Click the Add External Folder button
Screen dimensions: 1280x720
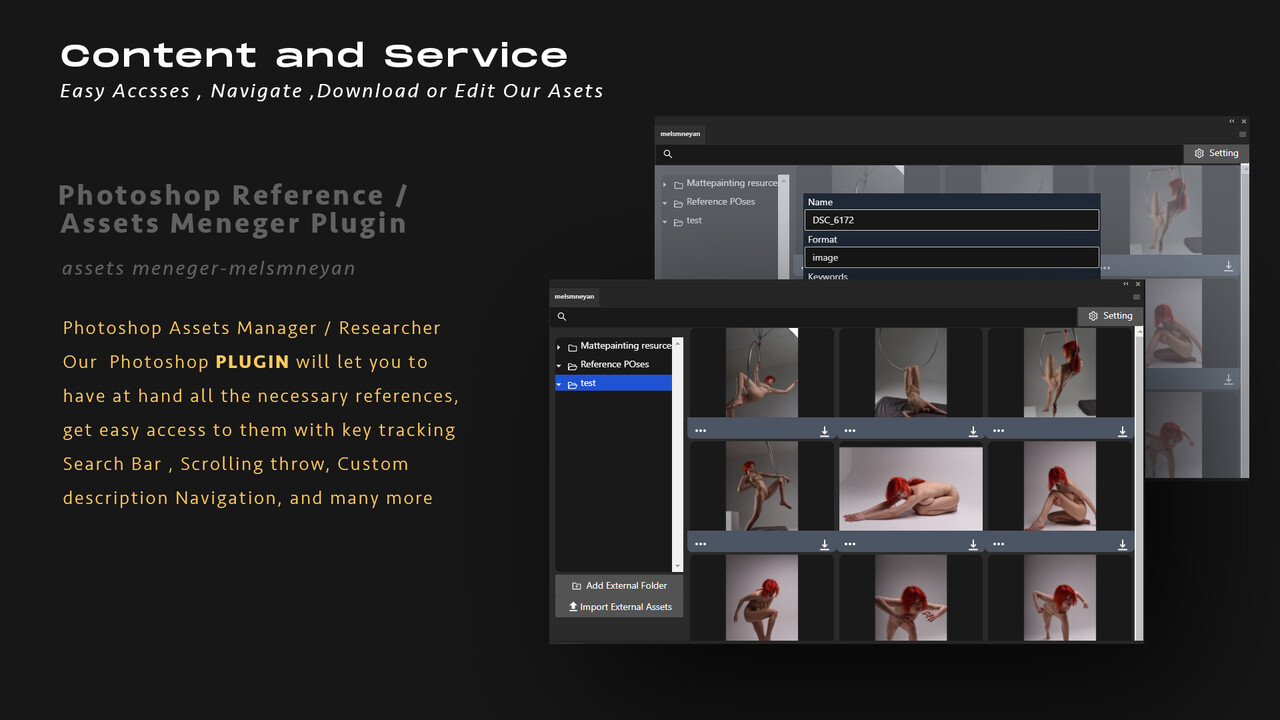(x=619, y=586)
